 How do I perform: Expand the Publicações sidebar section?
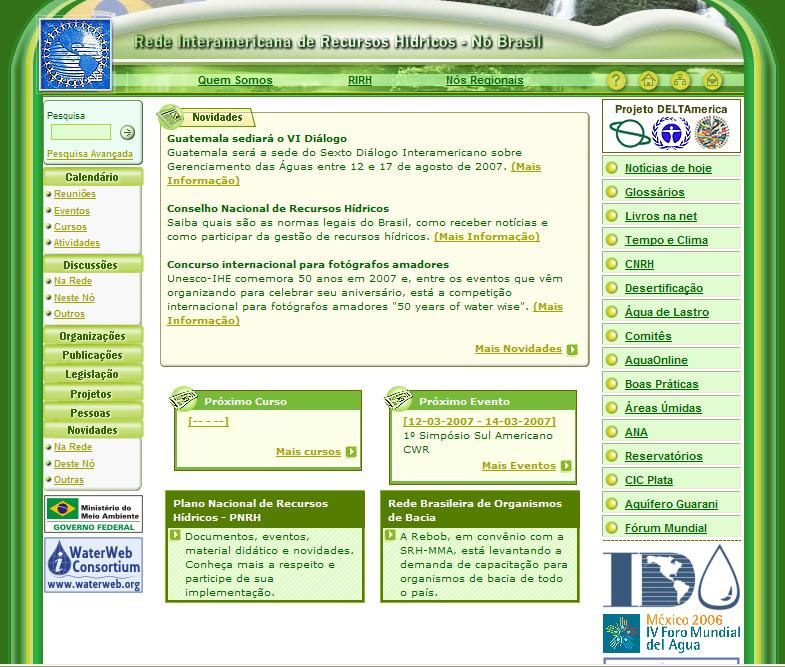pyautogui.click(x=92, y=355)
